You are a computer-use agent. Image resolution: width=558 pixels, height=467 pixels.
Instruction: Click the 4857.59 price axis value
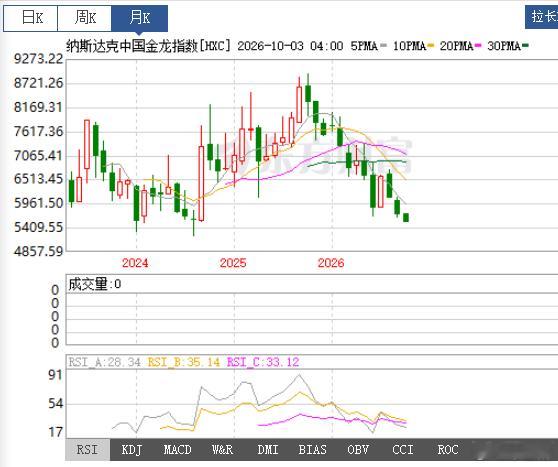[x=38, y=251]
